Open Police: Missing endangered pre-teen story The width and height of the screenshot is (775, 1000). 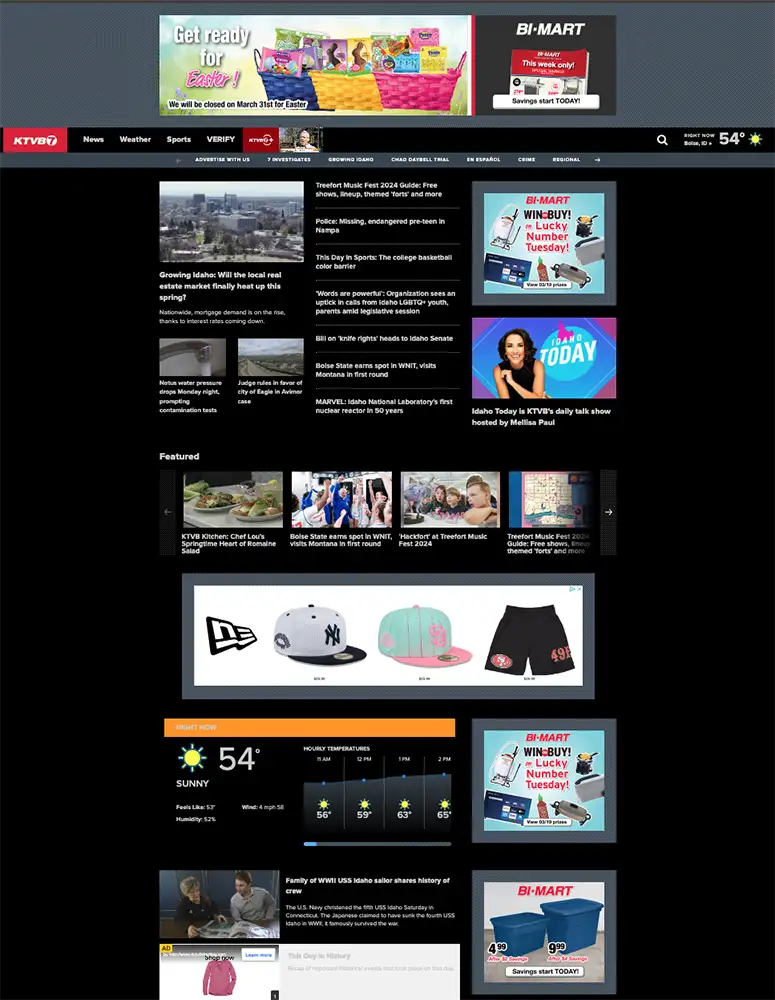point(380,226)
